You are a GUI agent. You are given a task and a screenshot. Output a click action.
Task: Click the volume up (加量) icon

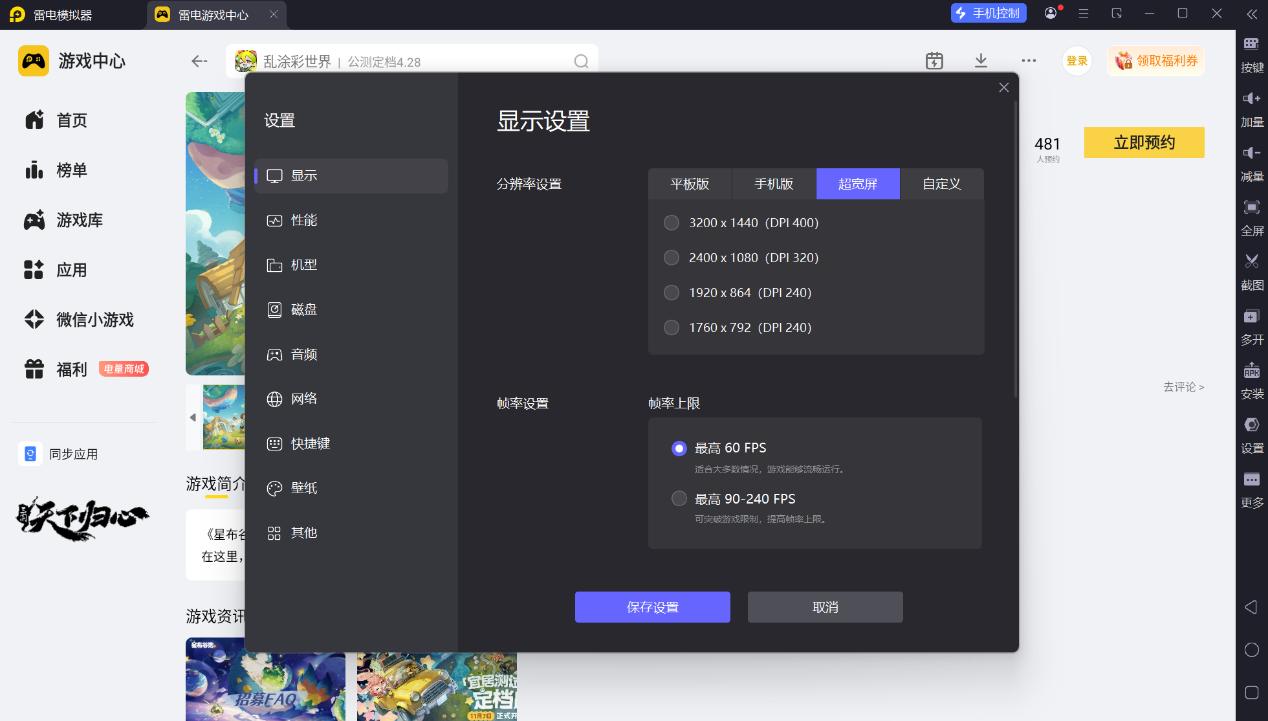(x=1251, y=99)
